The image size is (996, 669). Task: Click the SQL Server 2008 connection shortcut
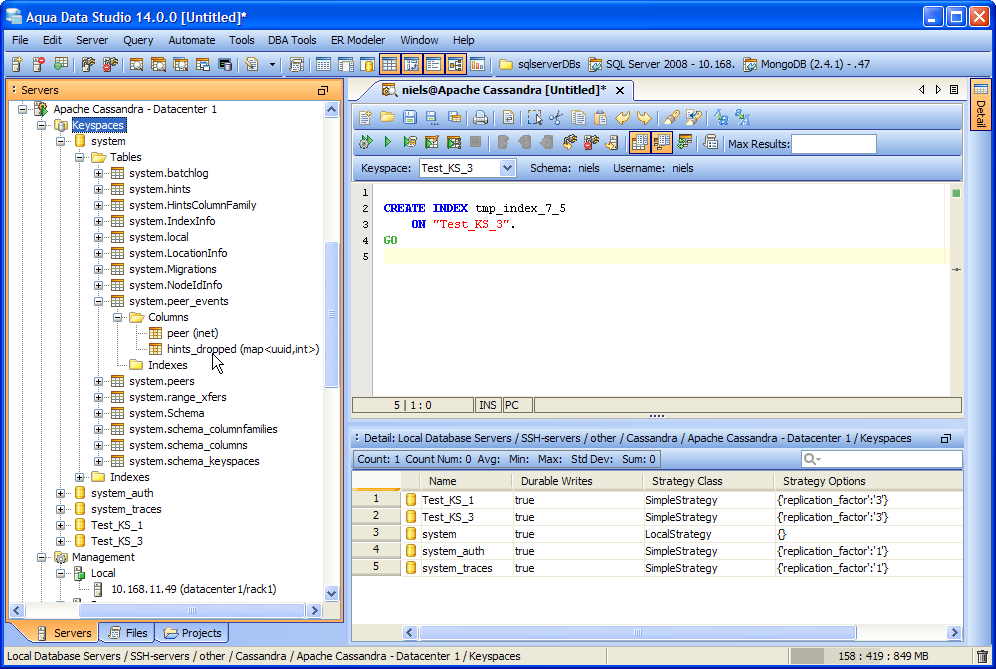click(661, 65)
